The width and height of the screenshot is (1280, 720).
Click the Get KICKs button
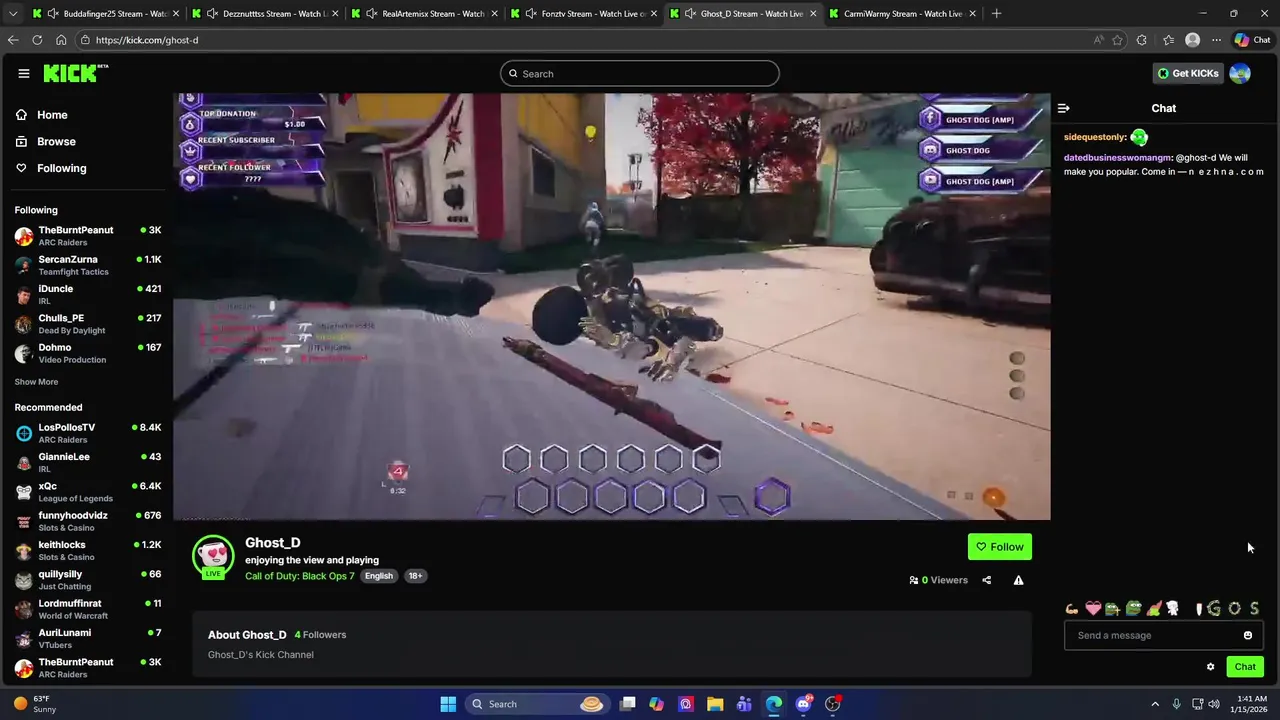(x=1187, y=73)
